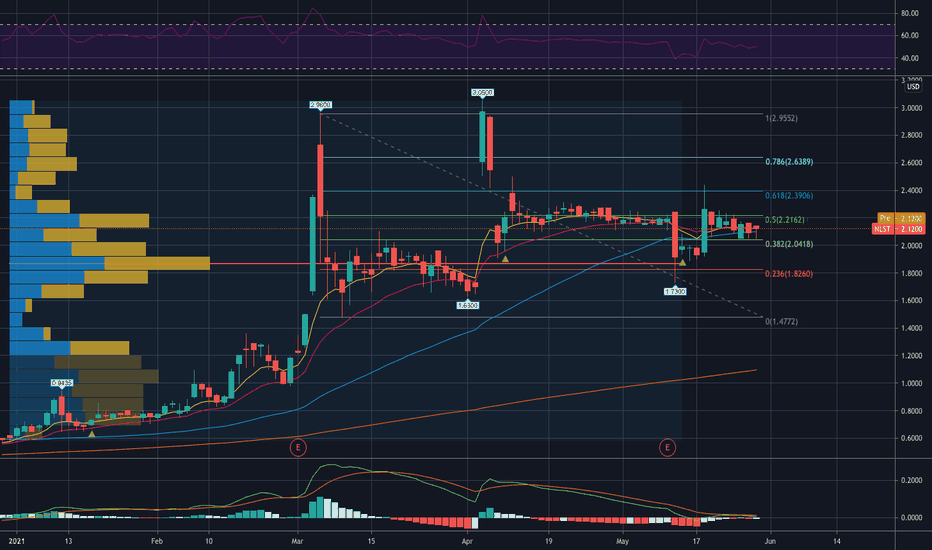Click the 2.6000 price axis label
The height and width of the screenshot is (550, 932).
911,163
